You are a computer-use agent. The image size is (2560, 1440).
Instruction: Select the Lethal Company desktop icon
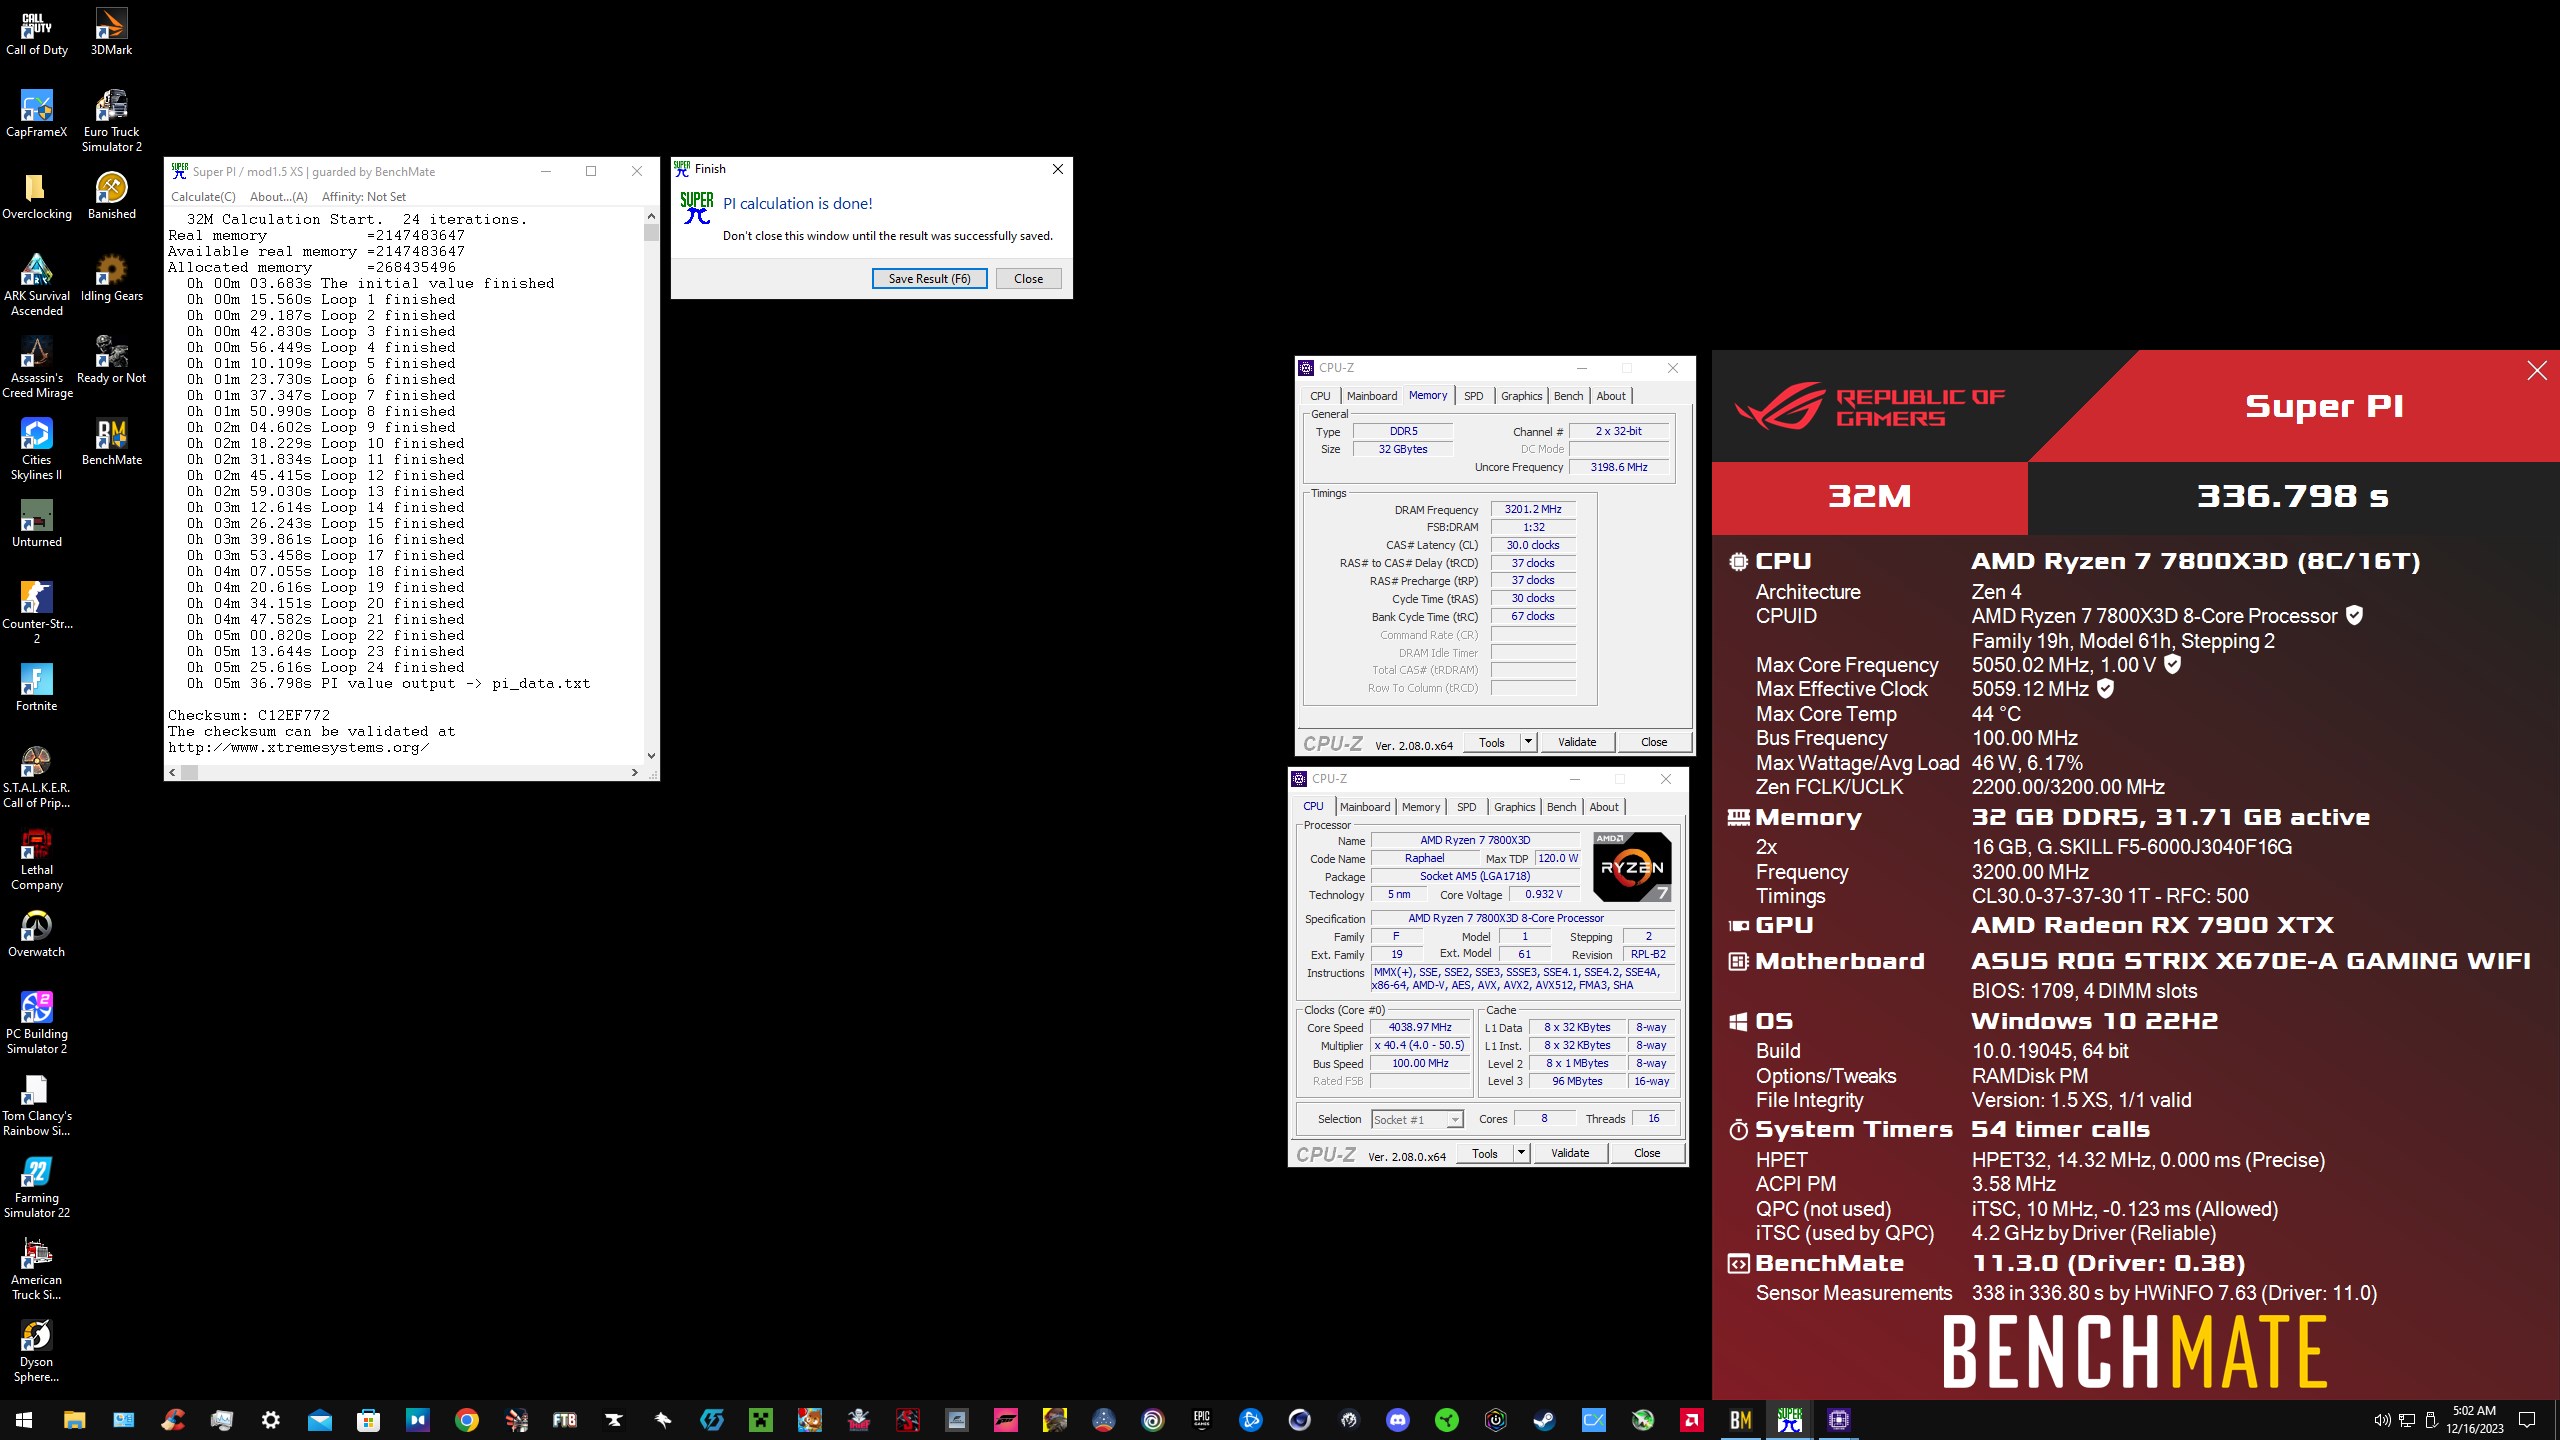(x=37, y=859)
